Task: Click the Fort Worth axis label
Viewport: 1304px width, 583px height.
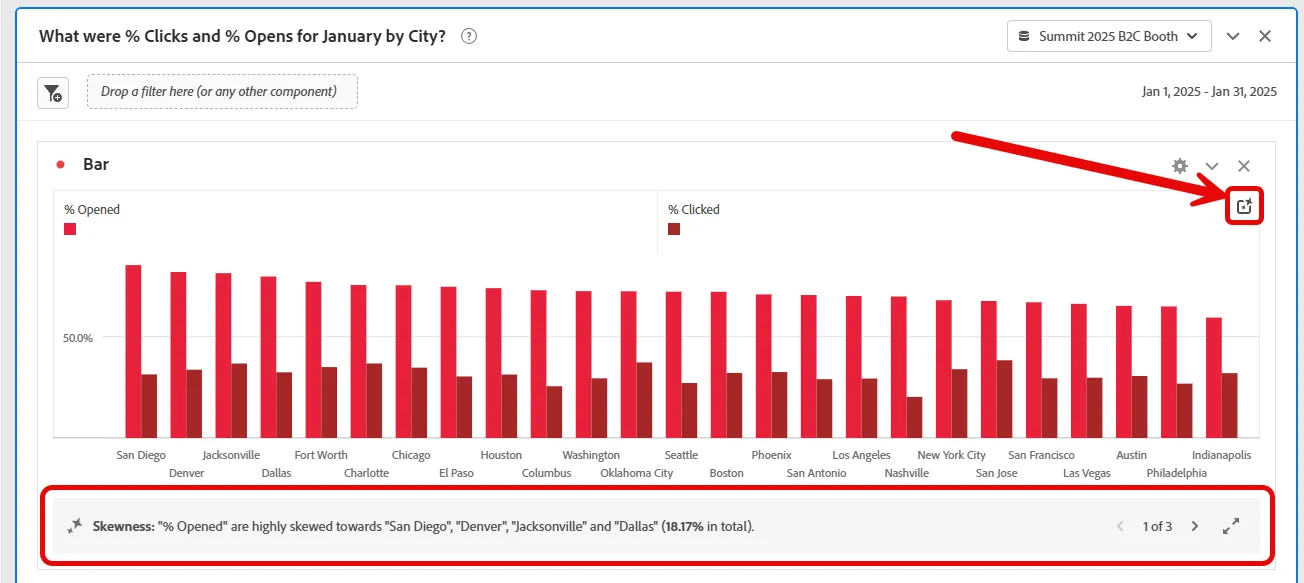Action: point(321,455)
